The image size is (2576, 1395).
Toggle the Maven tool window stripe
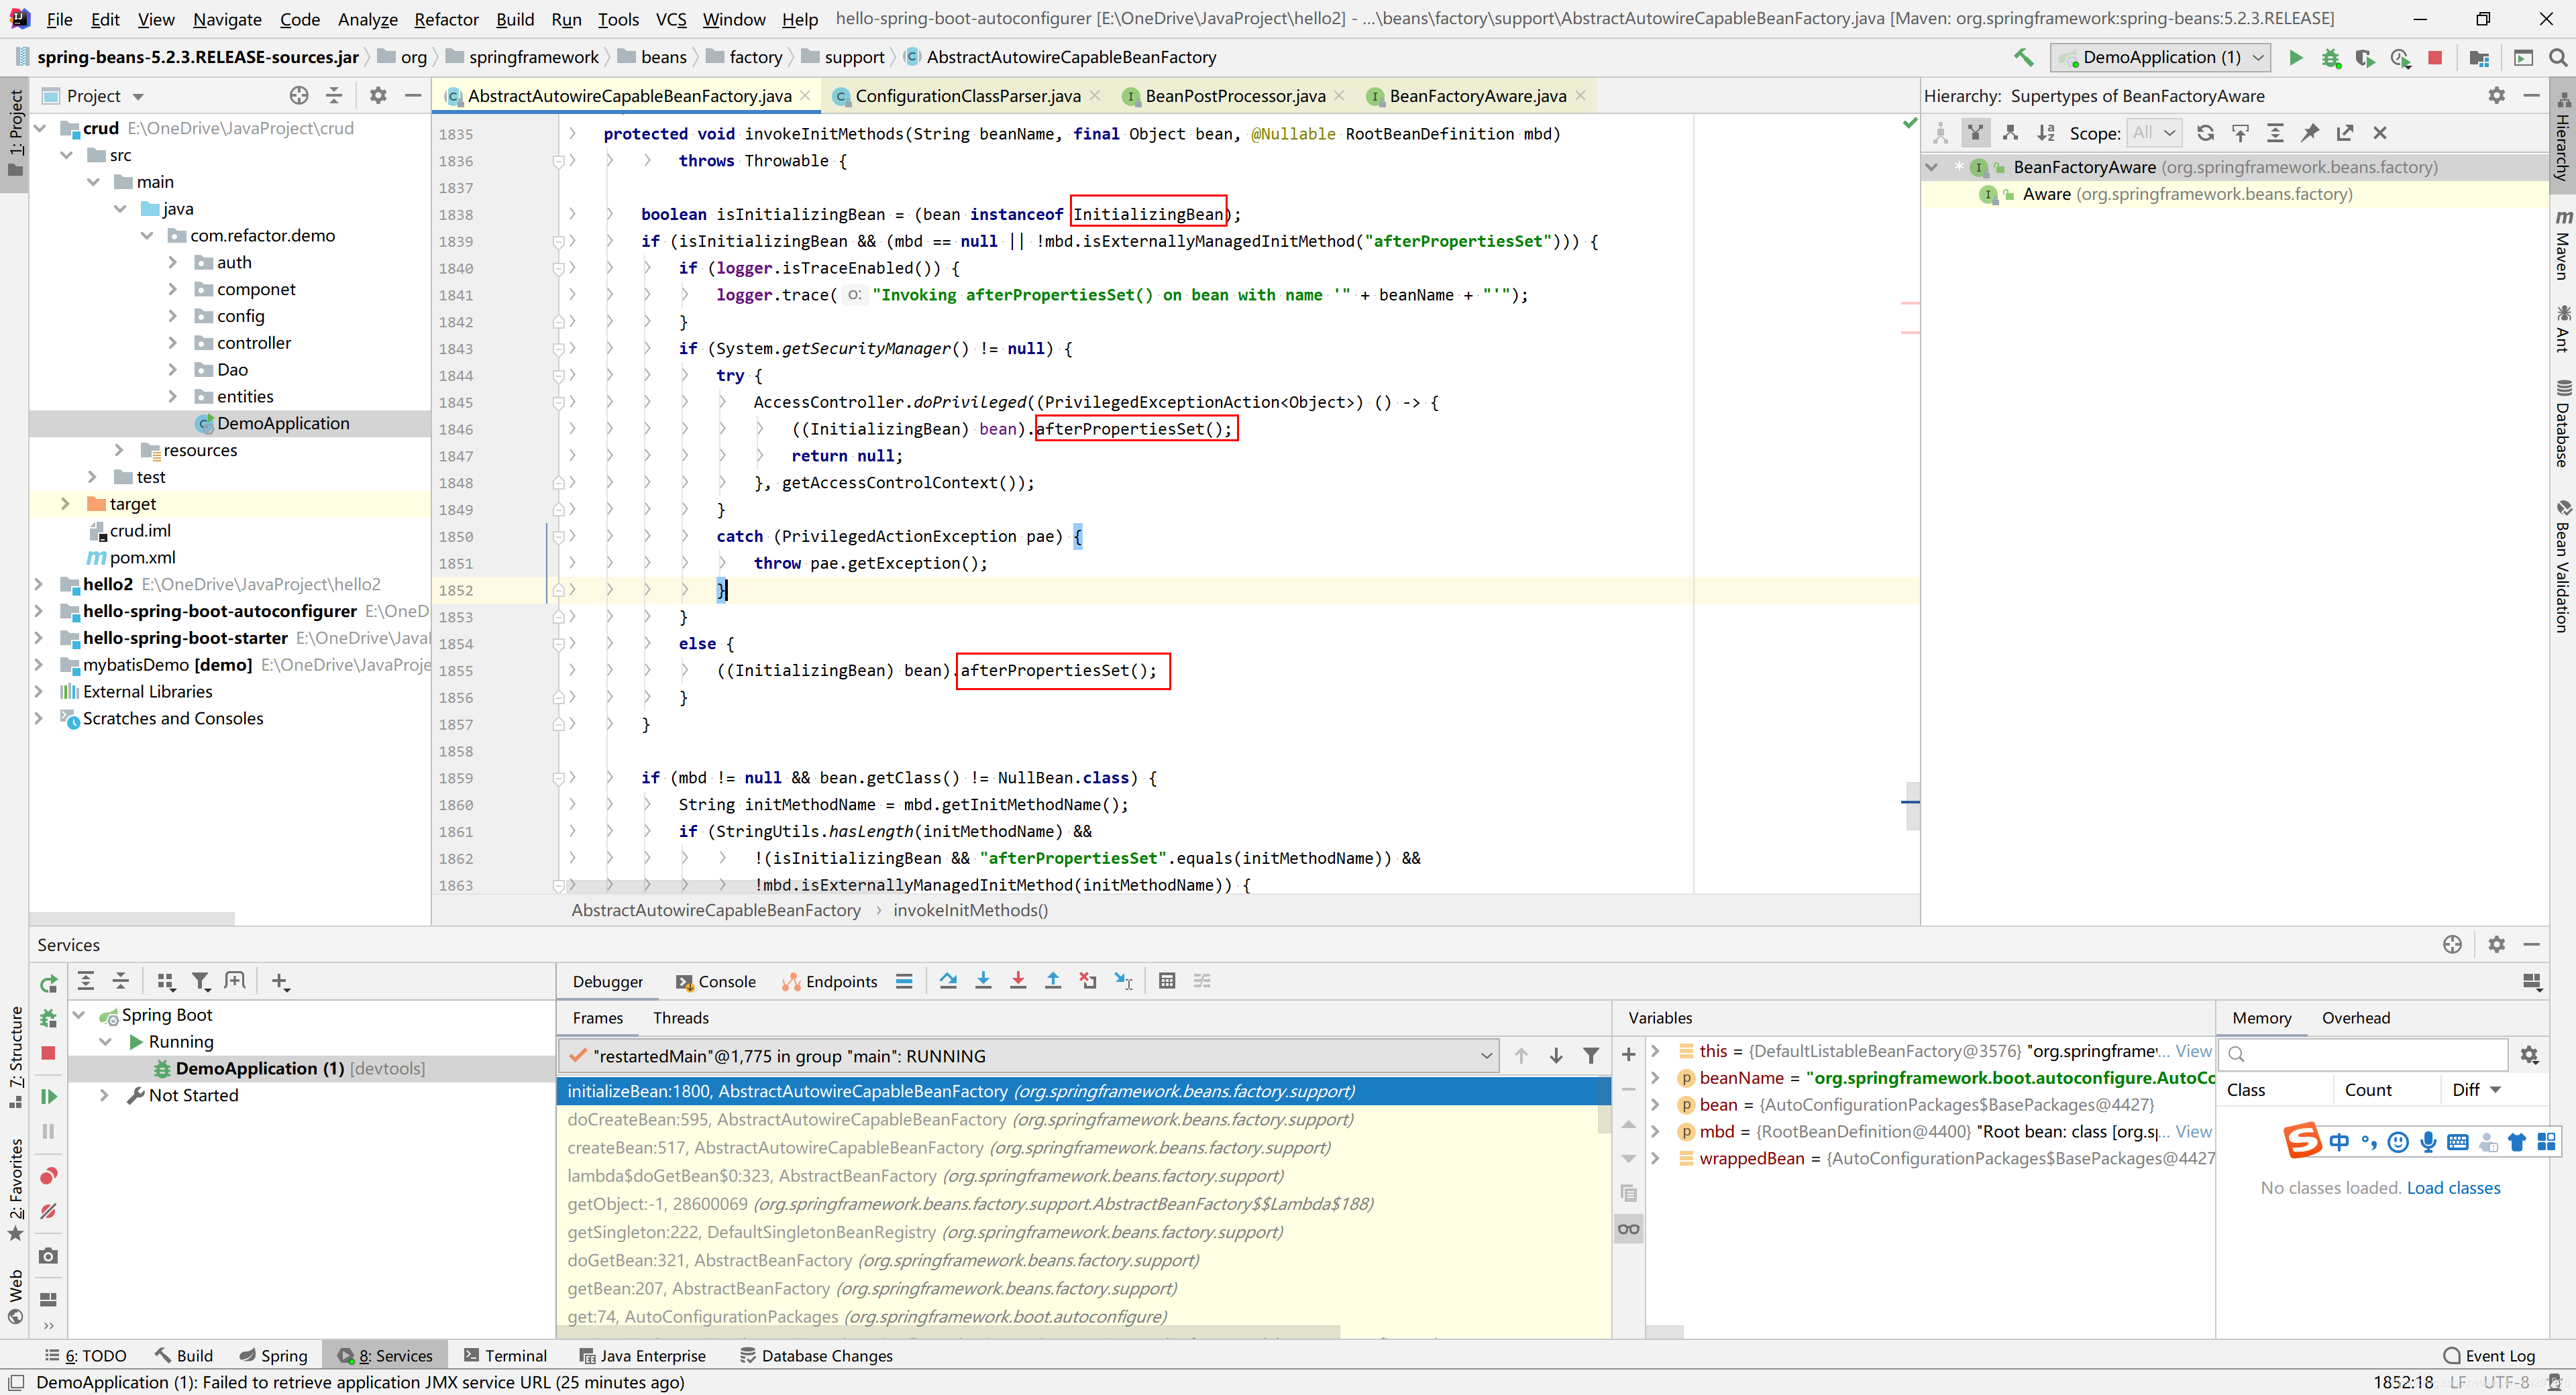(x=2562, y=243)
